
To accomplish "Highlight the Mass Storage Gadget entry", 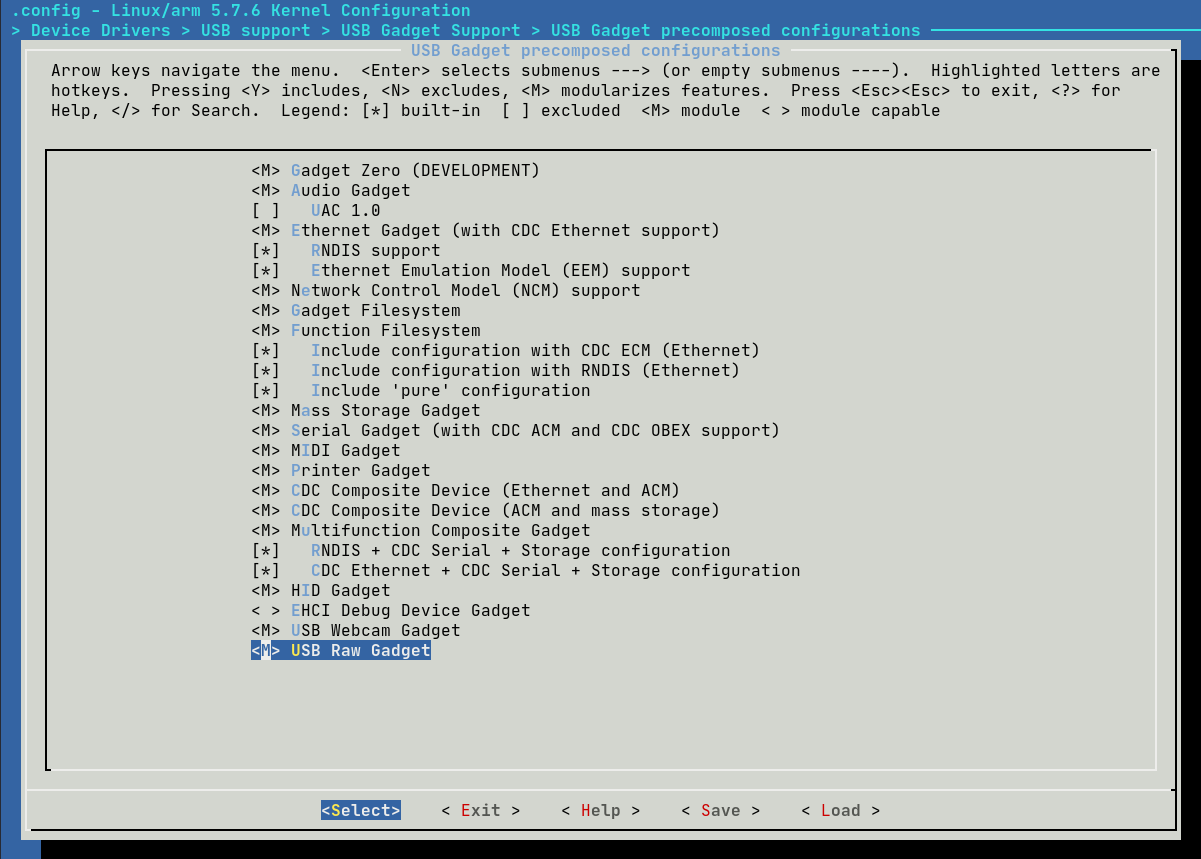I will point(385,410).
